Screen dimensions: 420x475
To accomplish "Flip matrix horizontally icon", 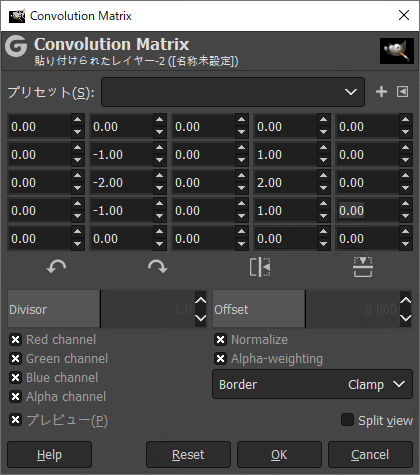I will [260, 267].
